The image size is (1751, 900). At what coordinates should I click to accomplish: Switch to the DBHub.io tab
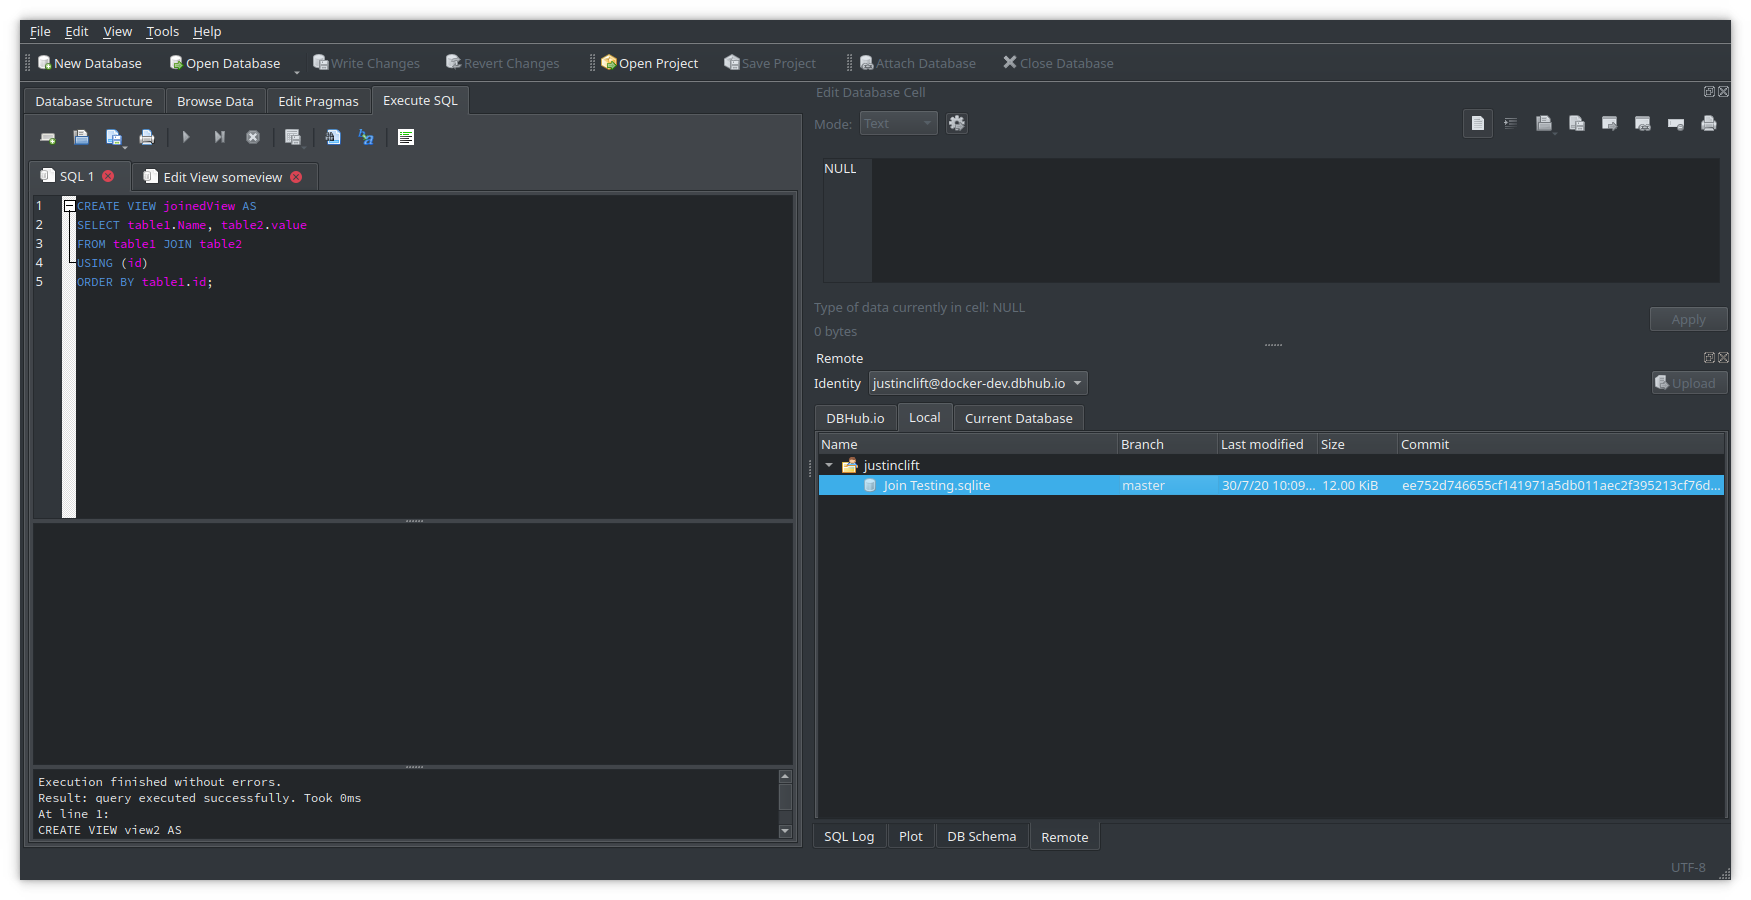coord(855,417)
